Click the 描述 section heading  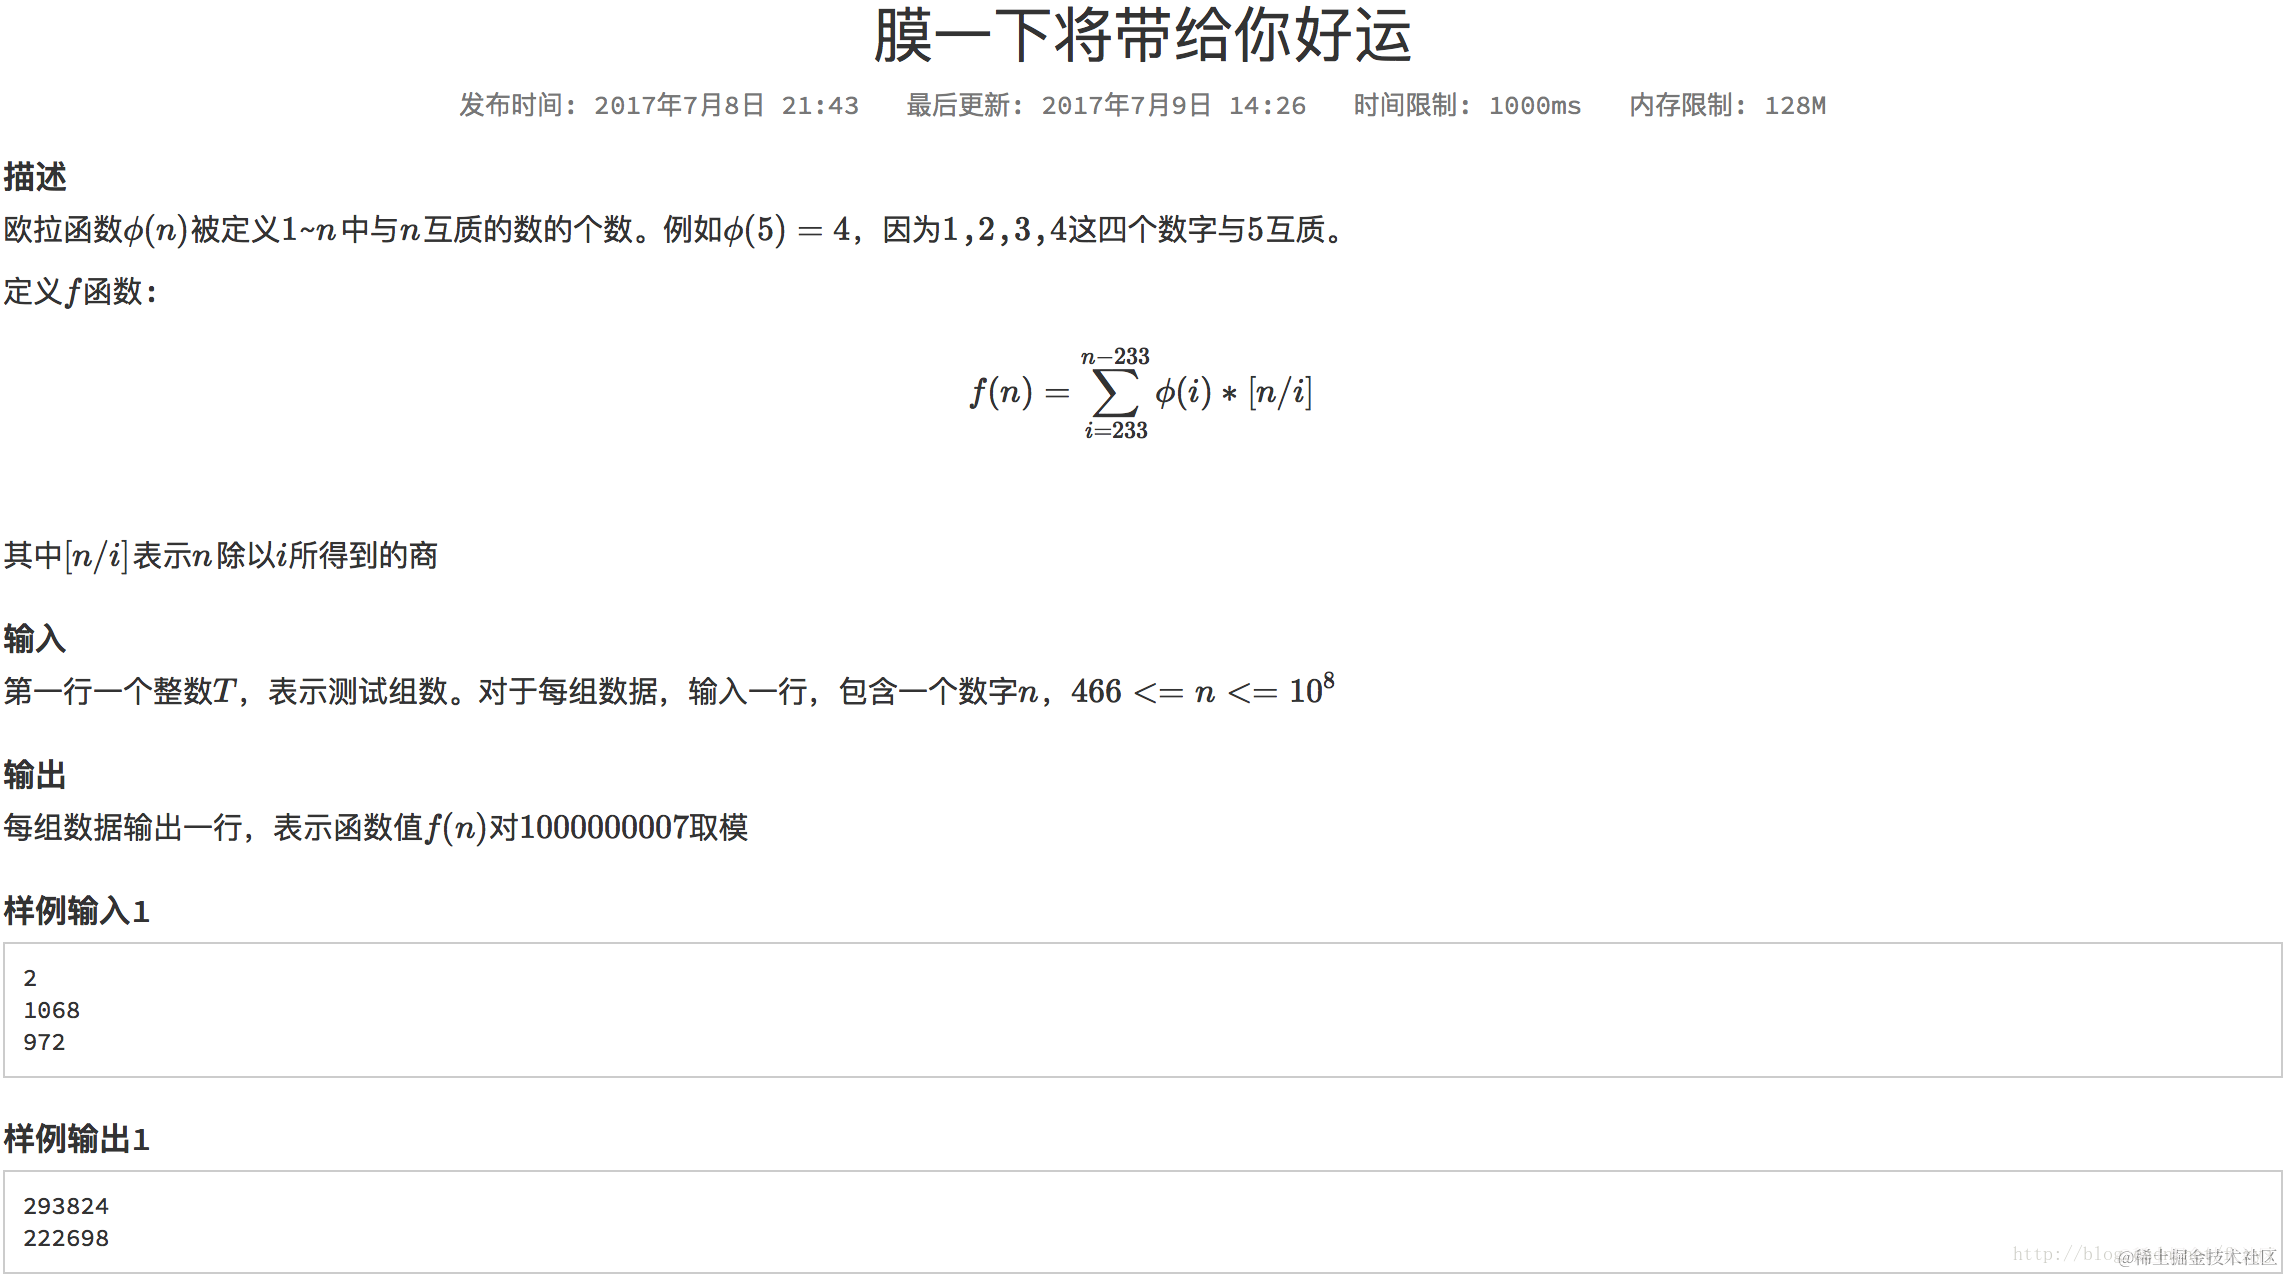coord(35,177)
